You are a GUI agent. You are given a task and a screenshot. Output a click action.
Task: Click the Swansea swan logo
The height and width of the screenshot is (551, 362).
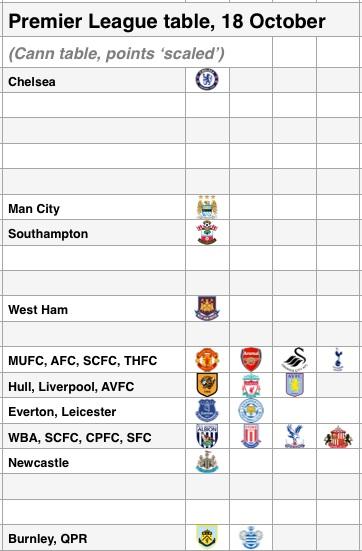[295, 359]
